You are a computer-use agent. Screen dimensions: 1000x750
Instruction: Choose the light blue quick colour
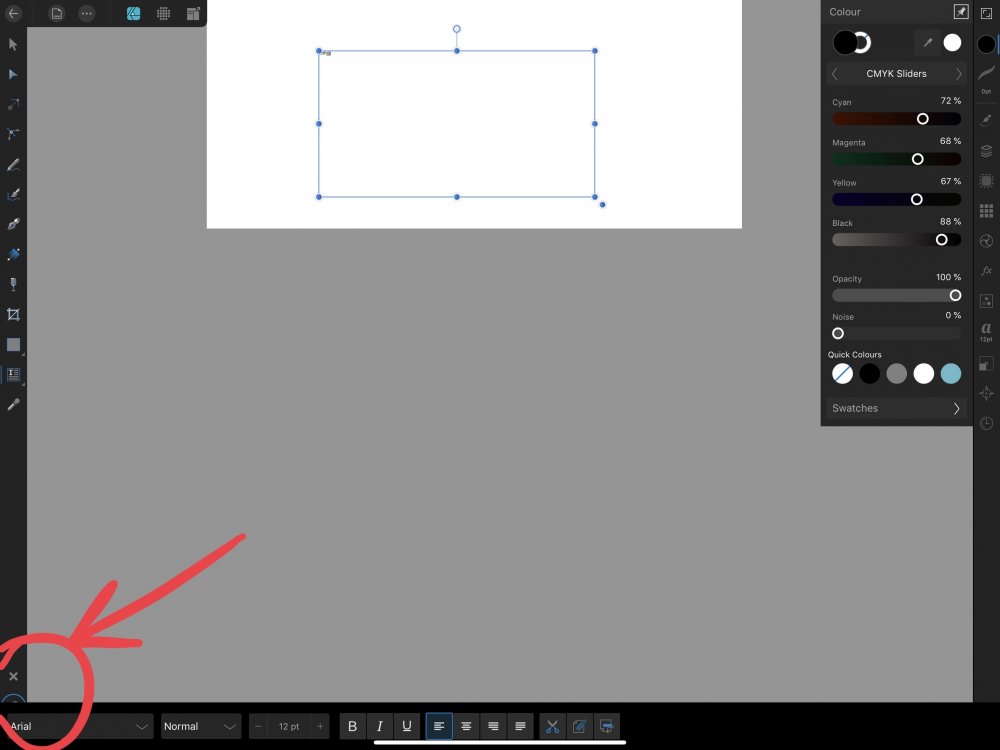tap(951, 374)
